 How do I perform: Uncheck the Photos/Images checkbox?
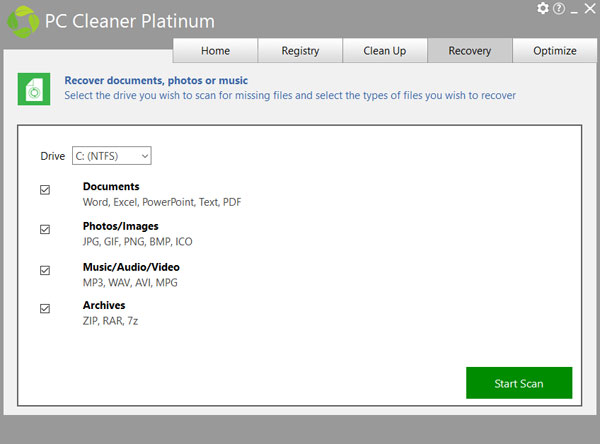45,229
